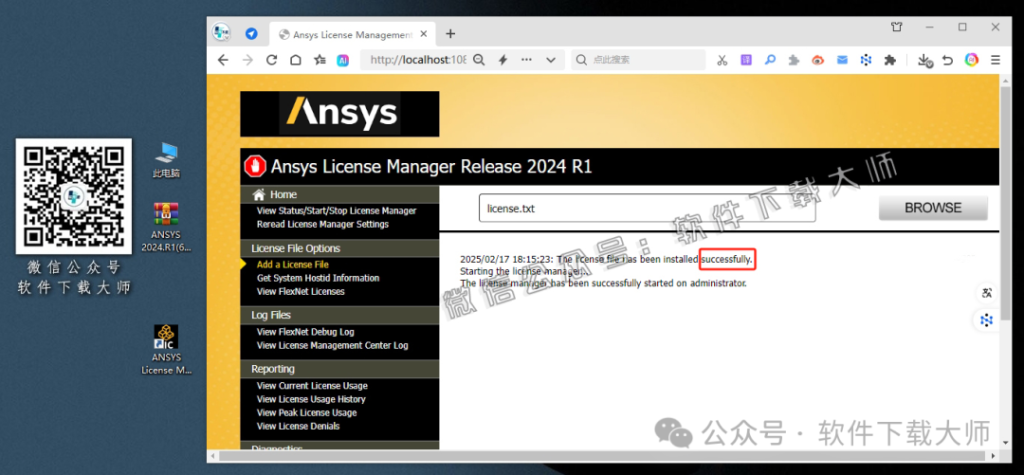Click the blue dots floating icon at right edge

987,320
